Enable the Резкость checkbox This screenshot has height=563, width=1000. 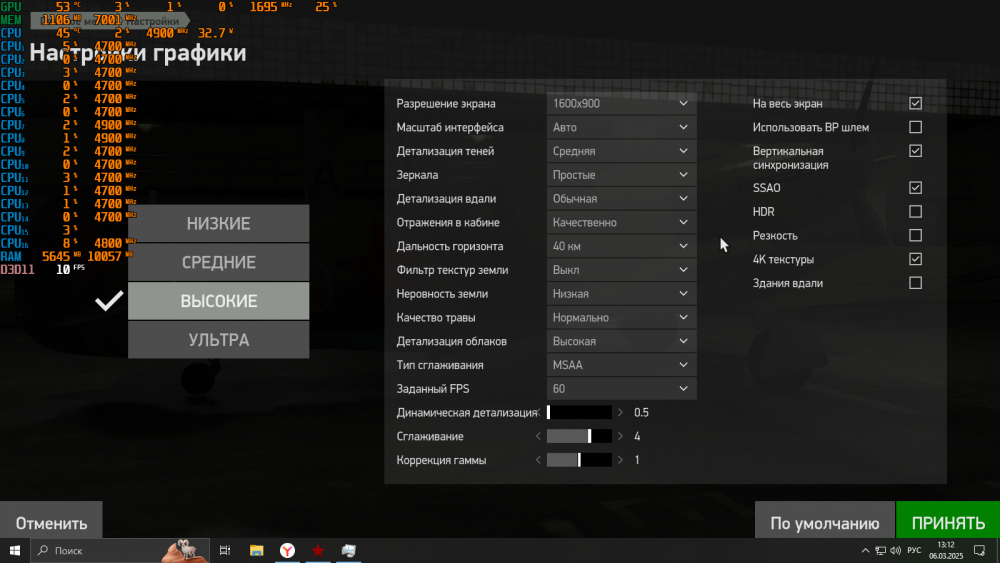915,235
